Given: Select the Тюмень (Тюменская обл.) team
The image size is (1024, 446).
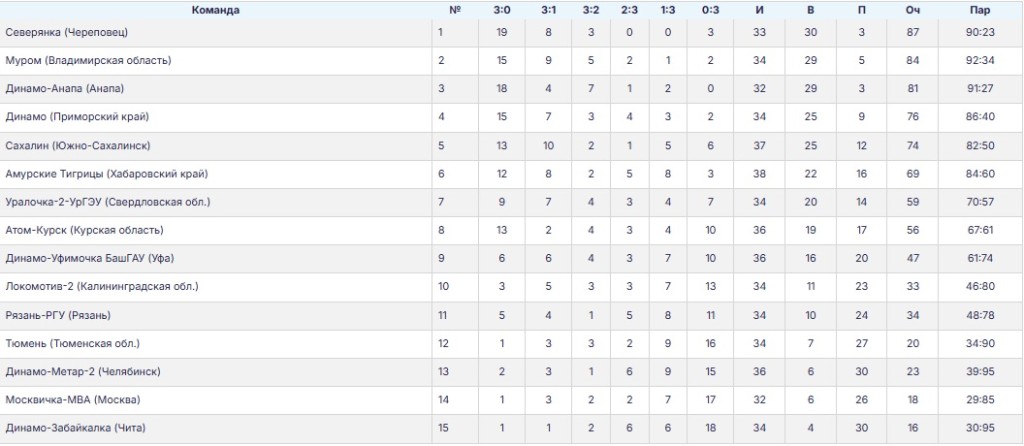Looking at the screenshot, I should [x=71, y=344].
